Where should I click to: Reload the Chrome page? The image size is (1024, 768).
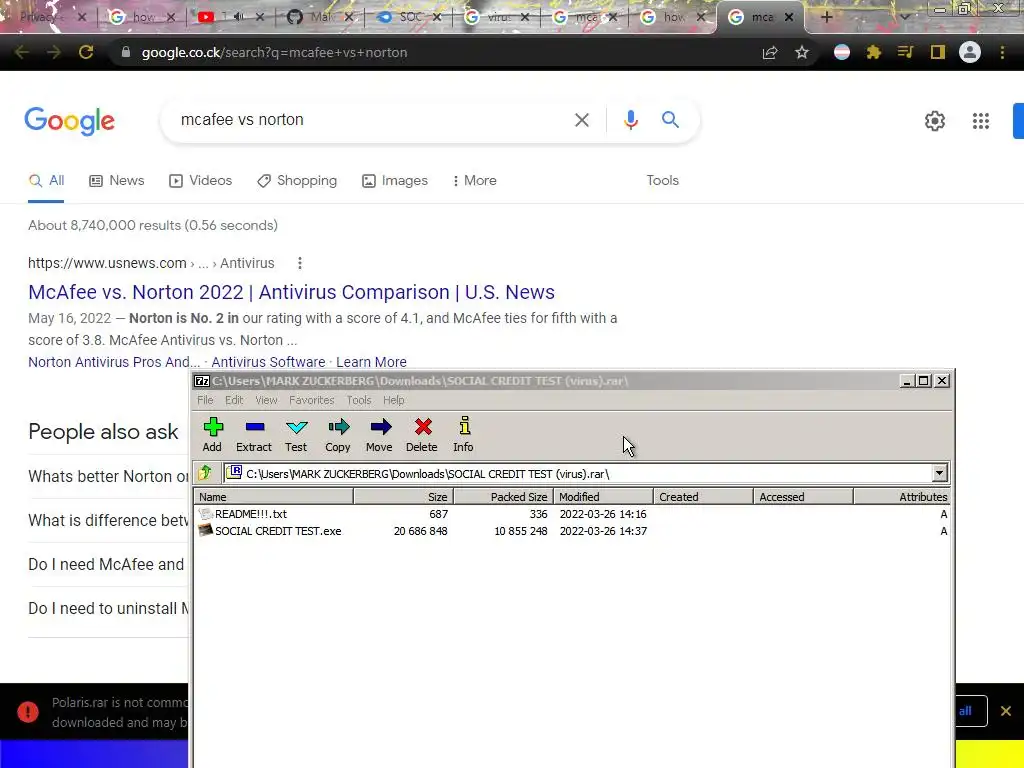(86, 52)
